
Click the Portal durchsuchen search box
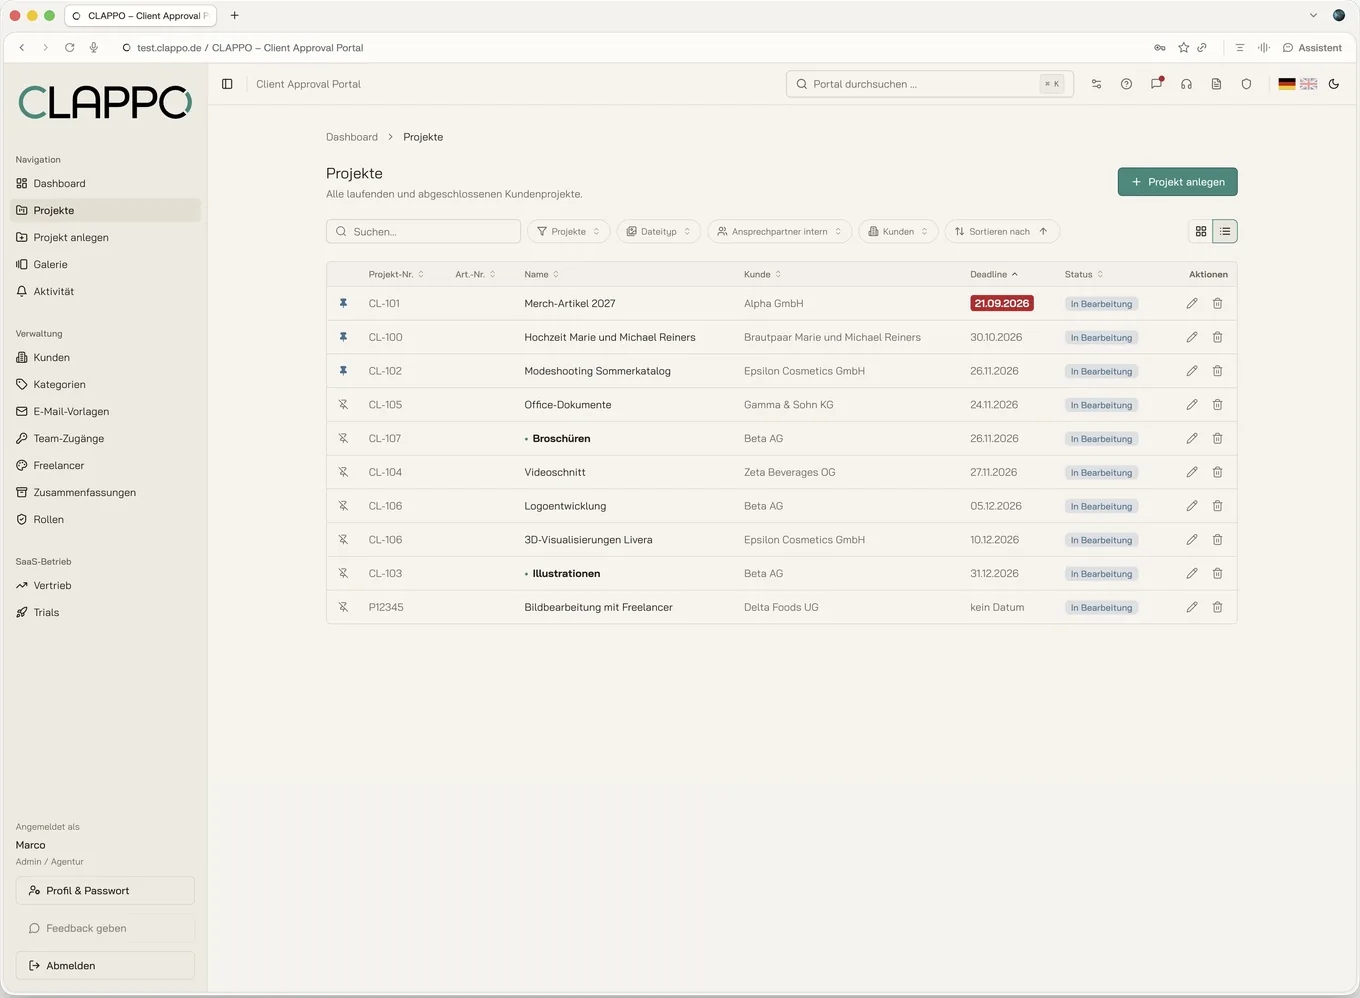[929, 84]
